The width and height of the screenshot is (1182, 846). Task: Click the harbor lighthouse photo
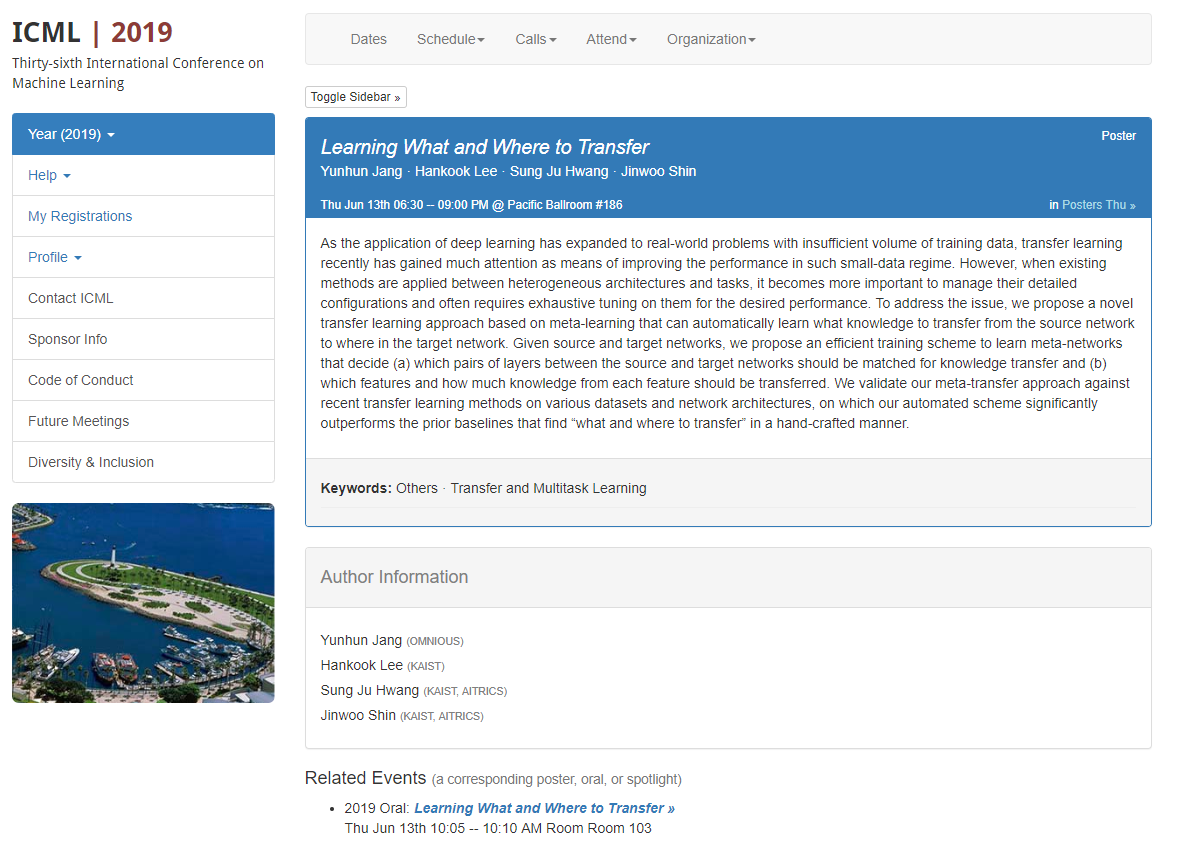(x=143, y=603)
